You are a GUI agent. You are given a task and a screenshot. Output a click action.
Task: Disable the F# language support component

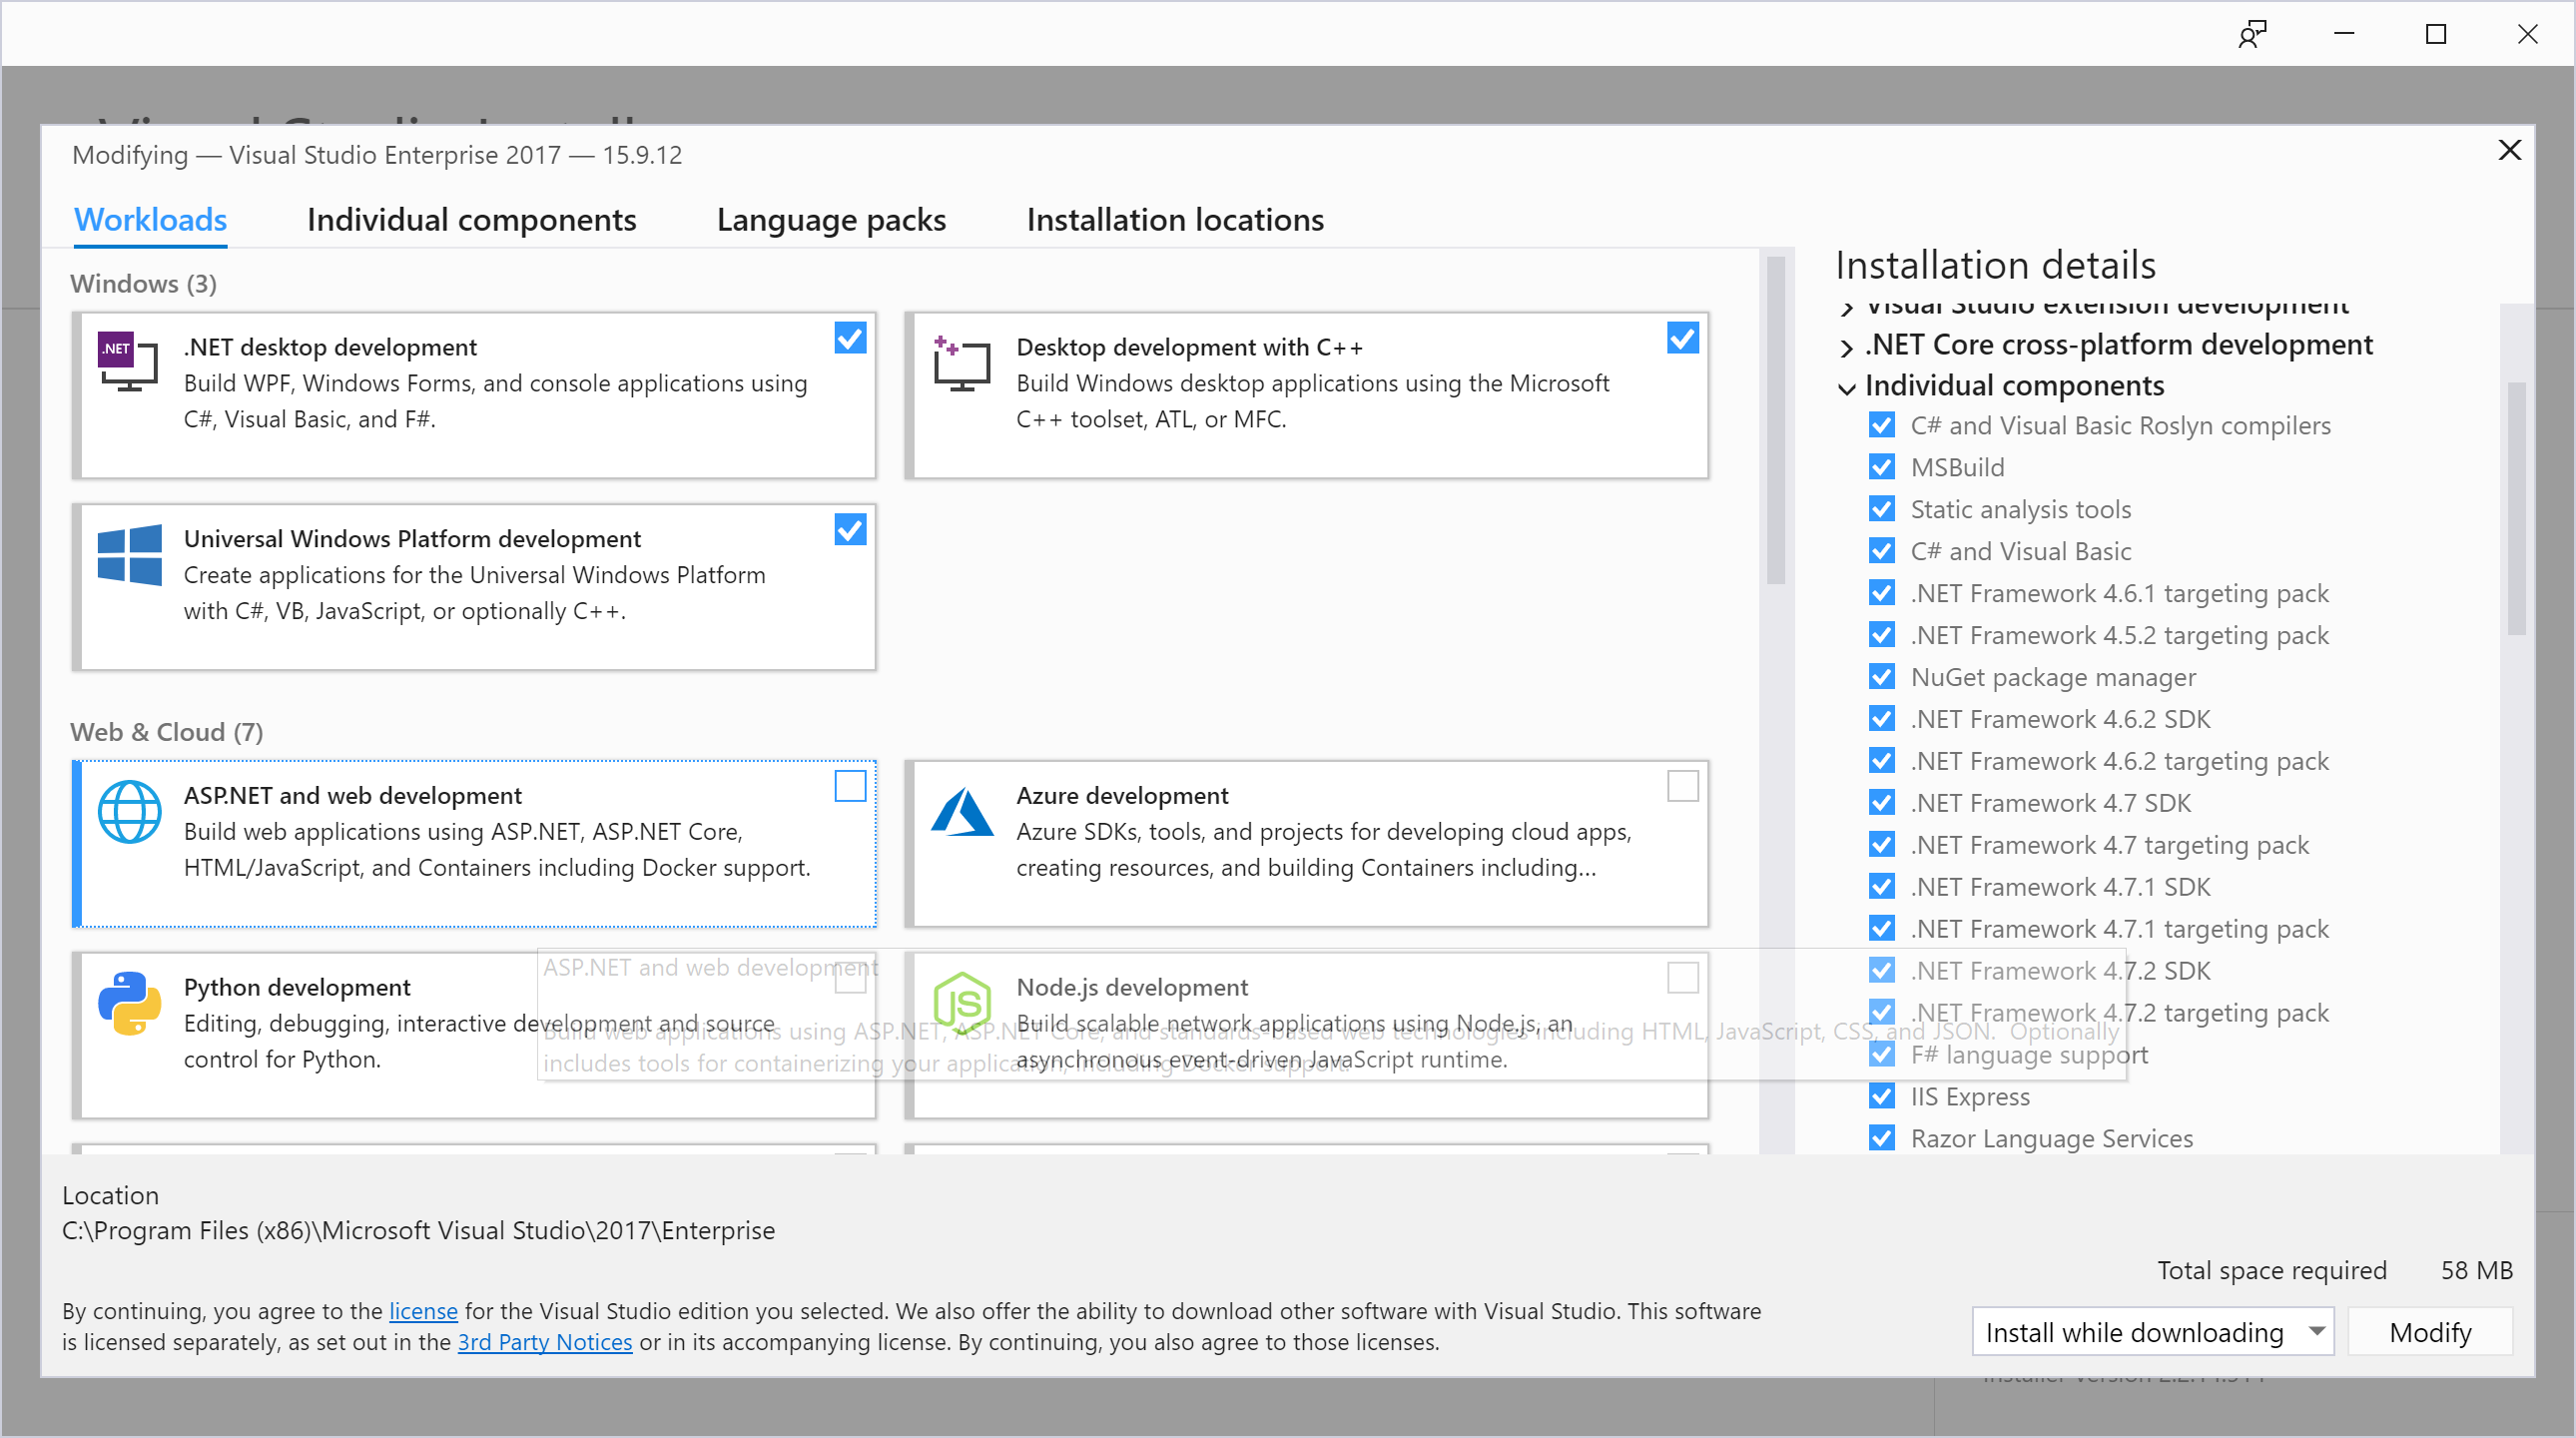click(1883, 1054)
